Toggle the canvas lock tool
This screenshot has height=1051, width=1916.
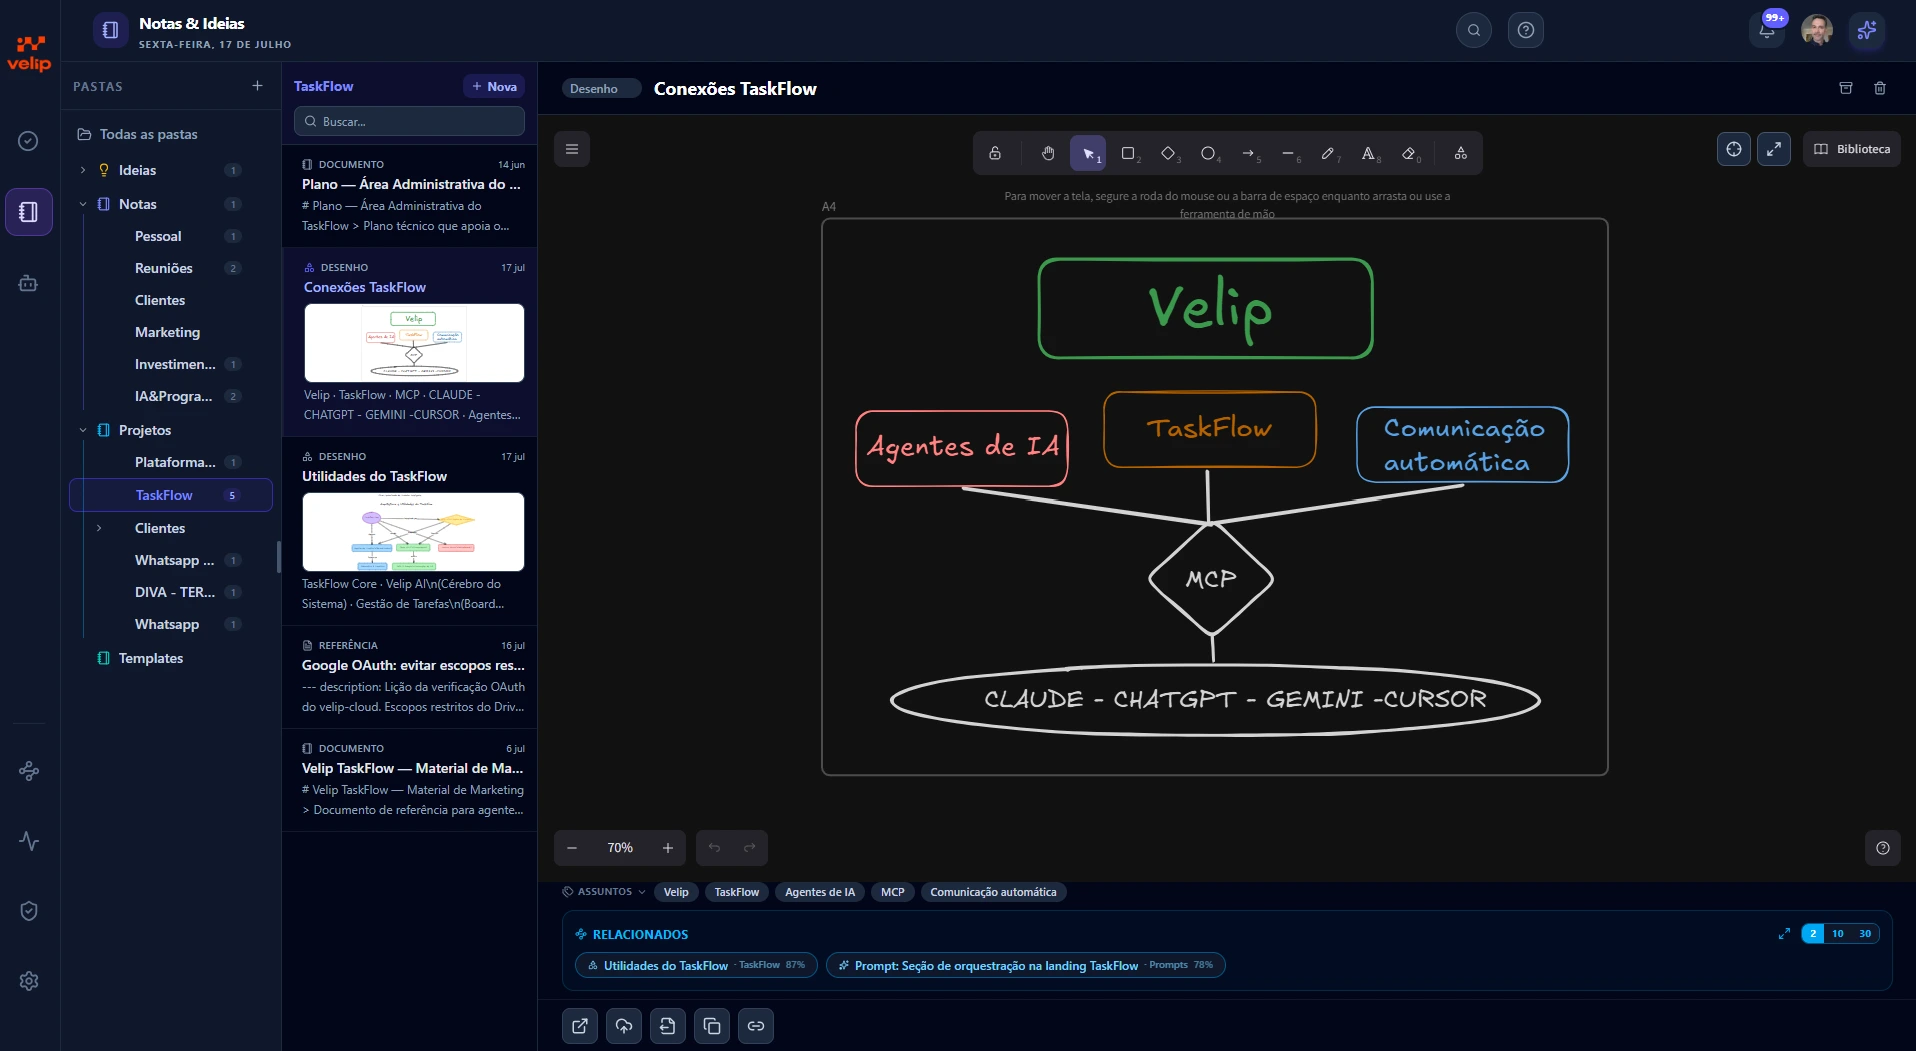[995, 153]
